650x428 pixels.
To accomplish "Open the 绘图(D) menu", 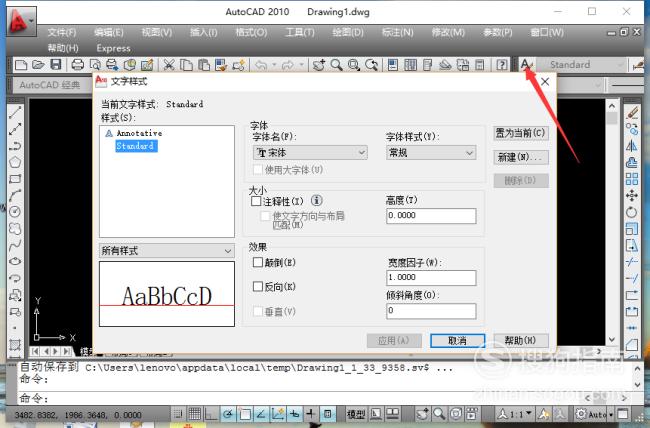I will pyautogui.click(x=348, y=32).
